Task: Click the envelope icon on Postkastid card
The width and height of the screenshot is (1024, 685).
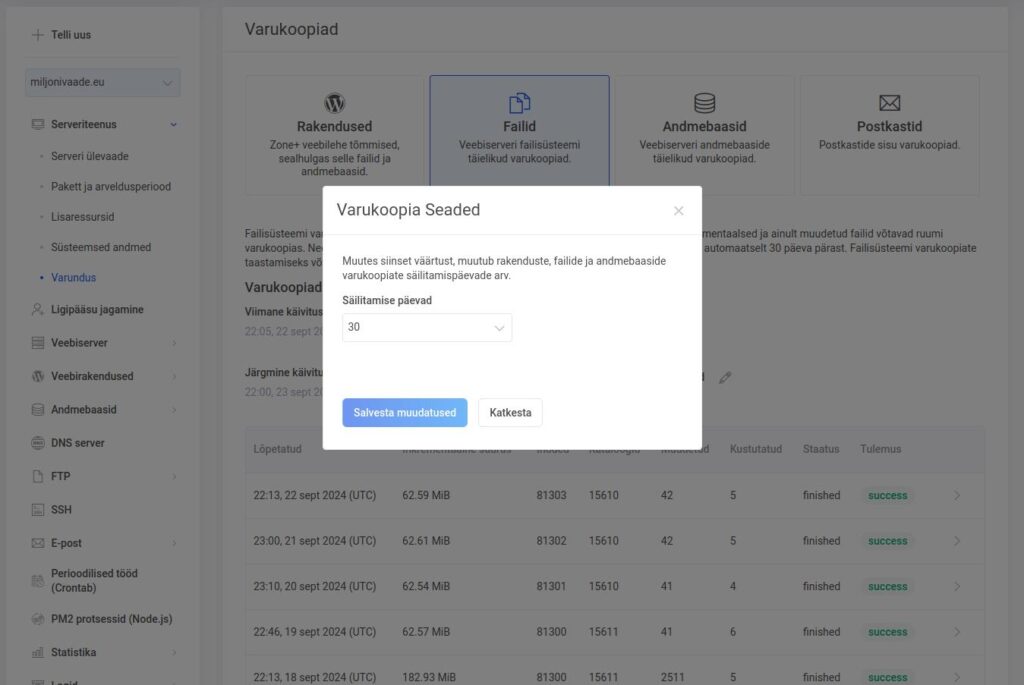Action: click(889, 103)
